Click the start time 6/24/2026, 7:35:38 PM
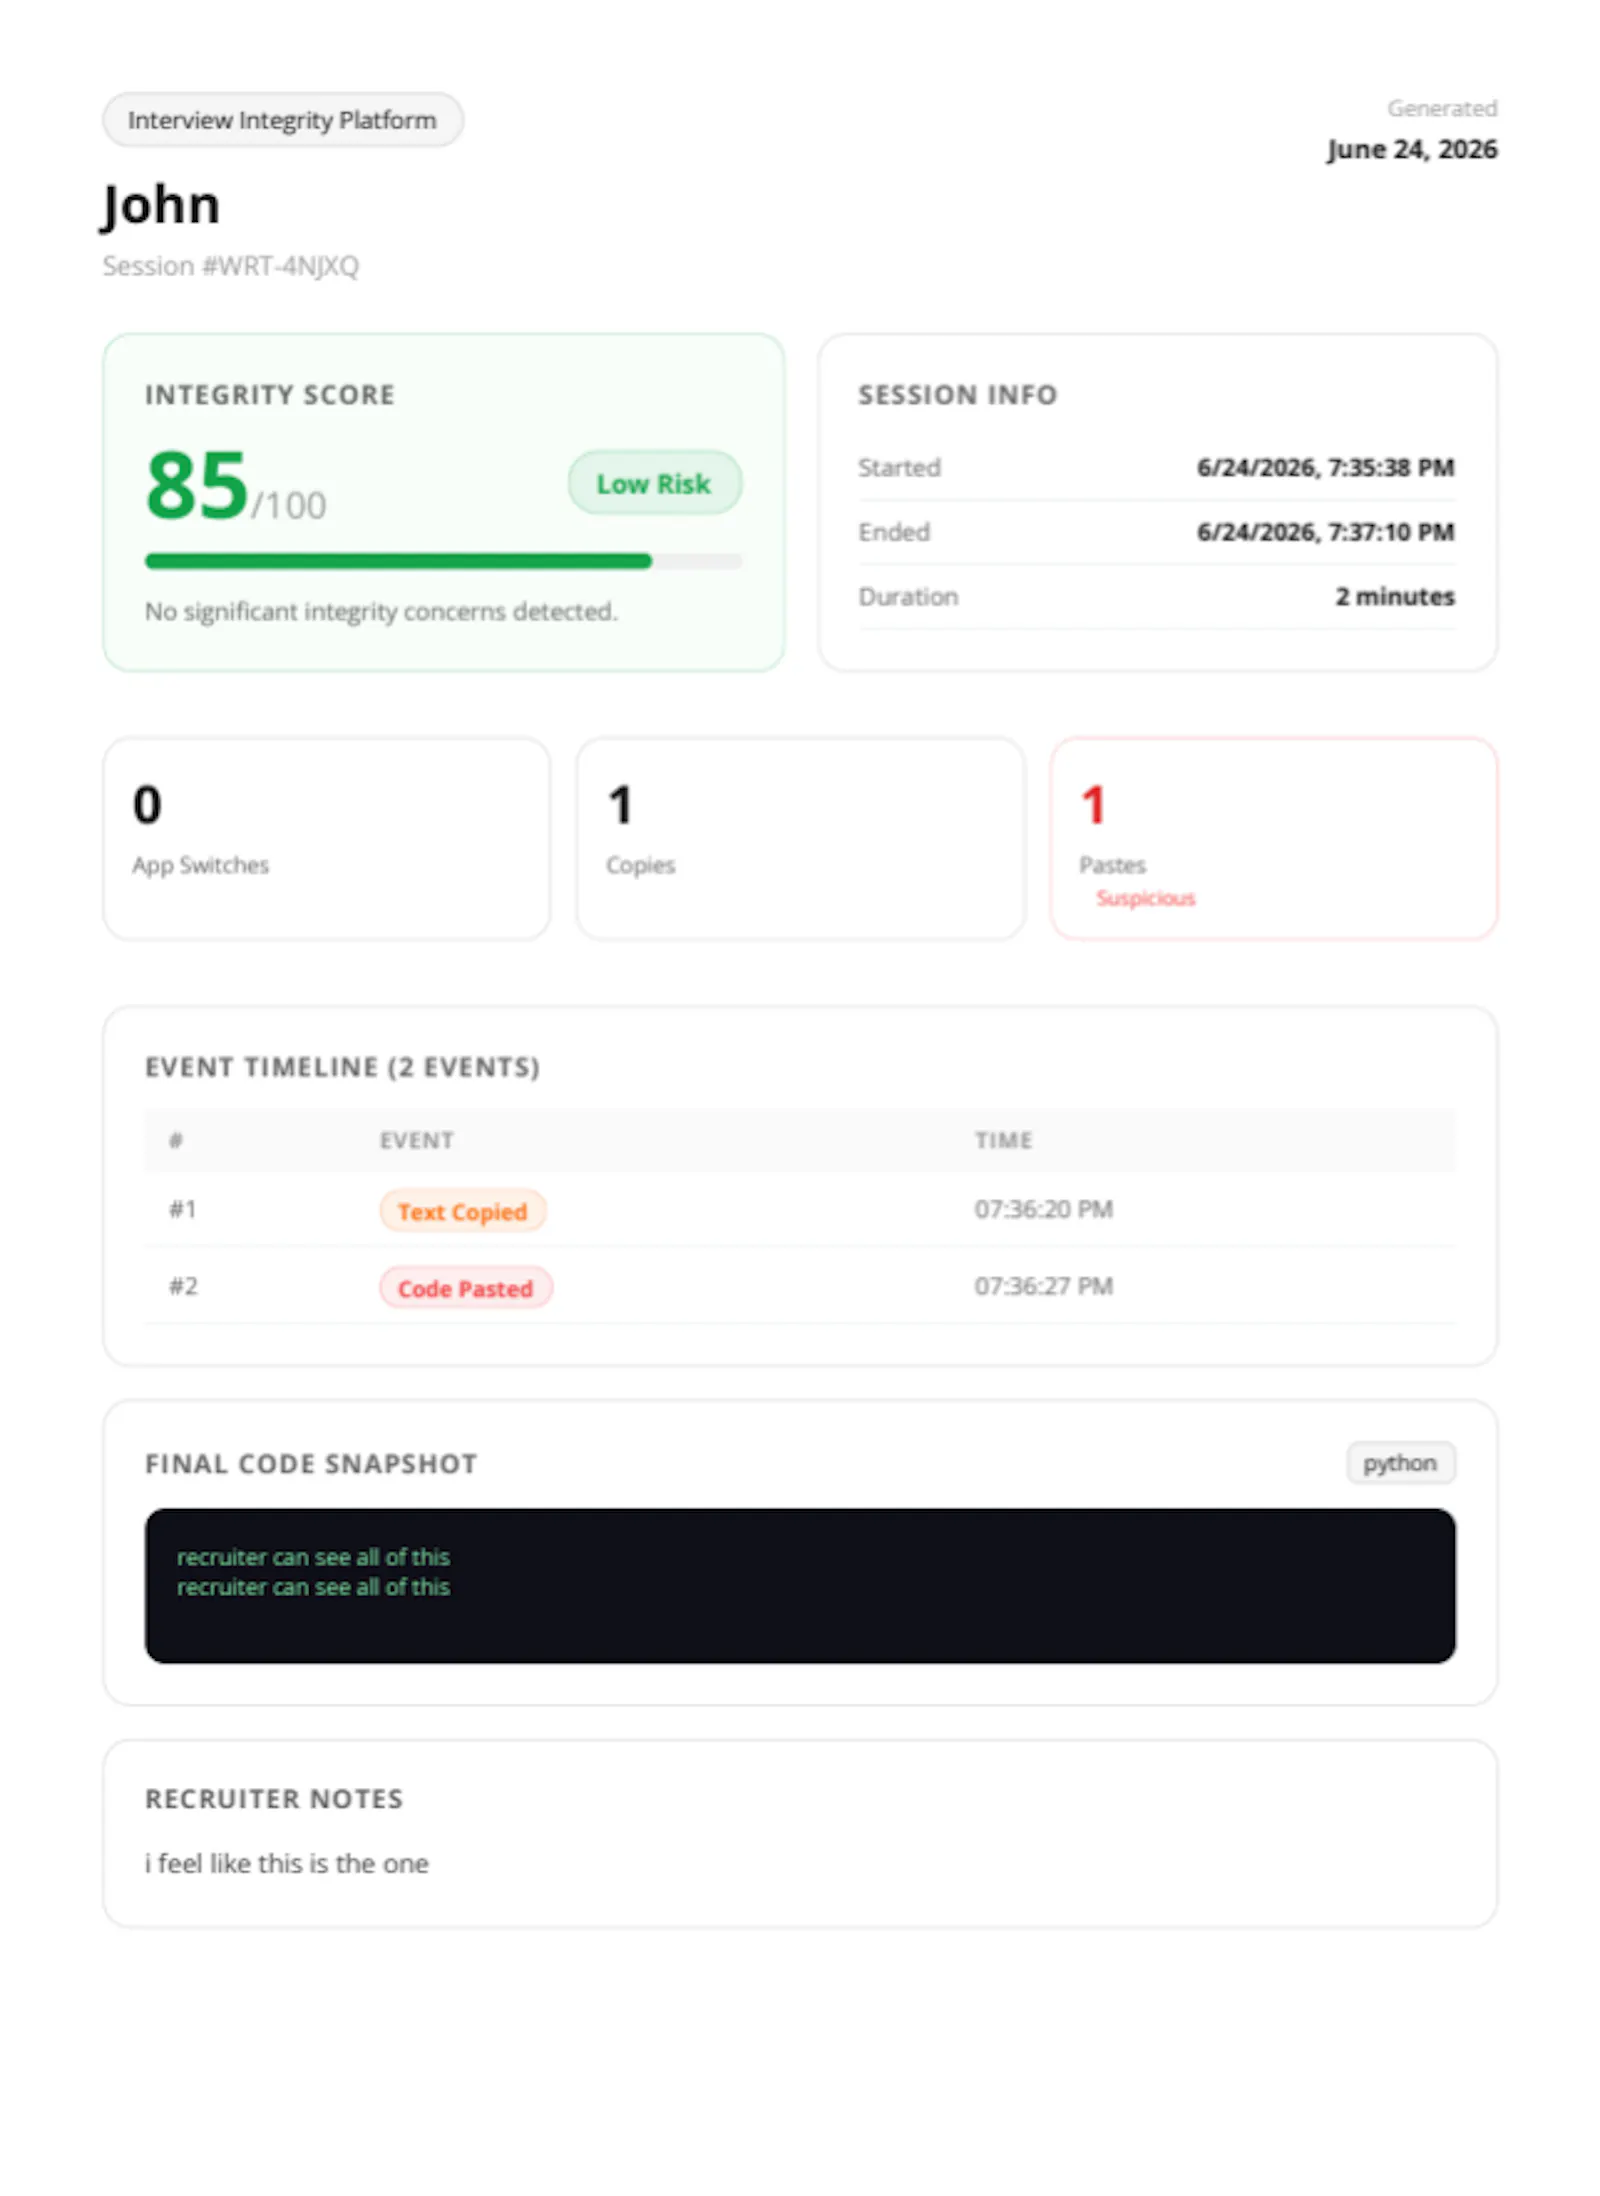 [x=1325, y=468]
